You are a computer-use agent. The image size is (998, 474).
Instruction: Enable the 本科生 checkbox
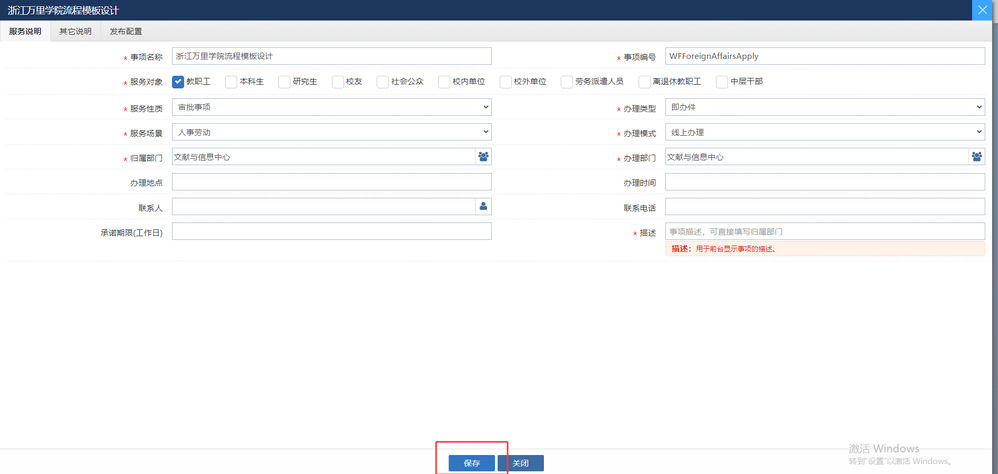231,82
